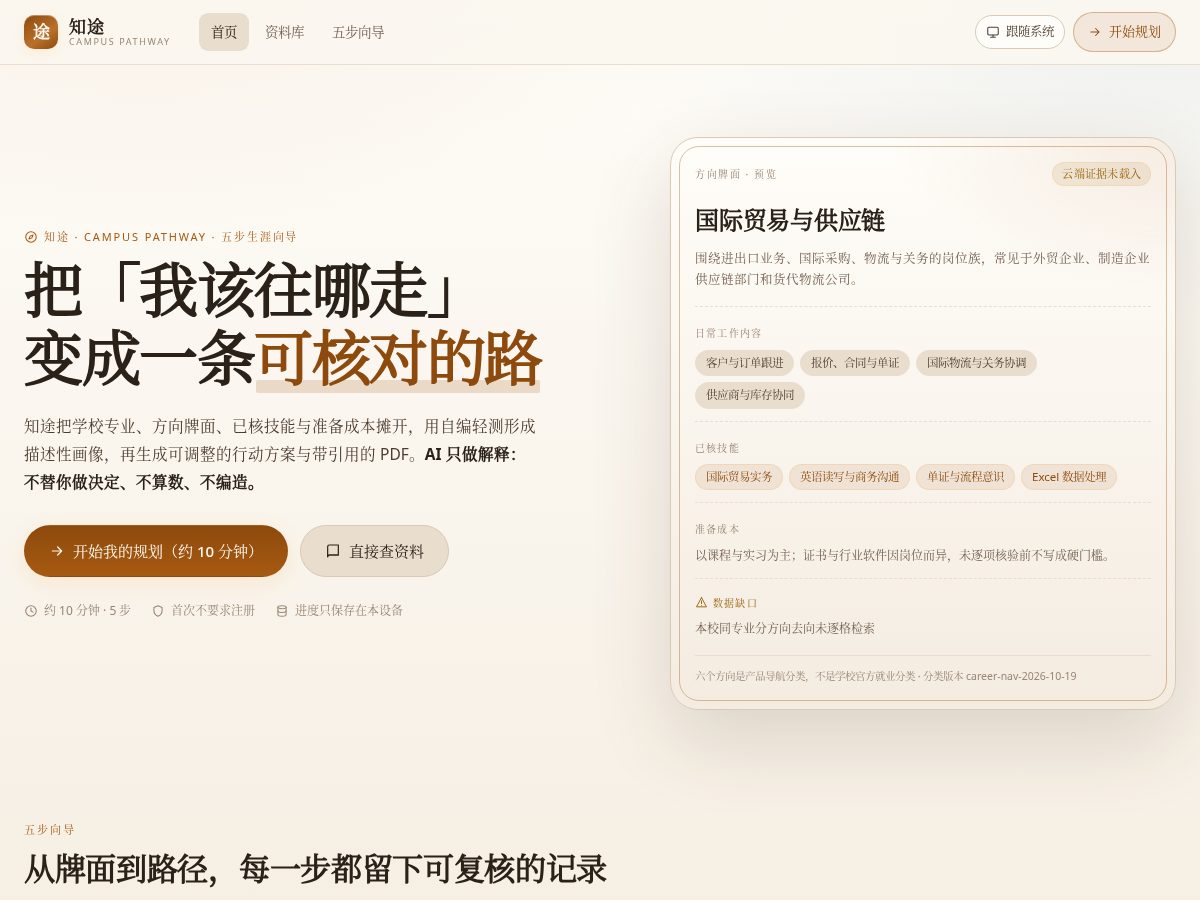Select the 单证与流程意识 skill chip
This screenshot has height=900, width=1200.
pos(965,477)
